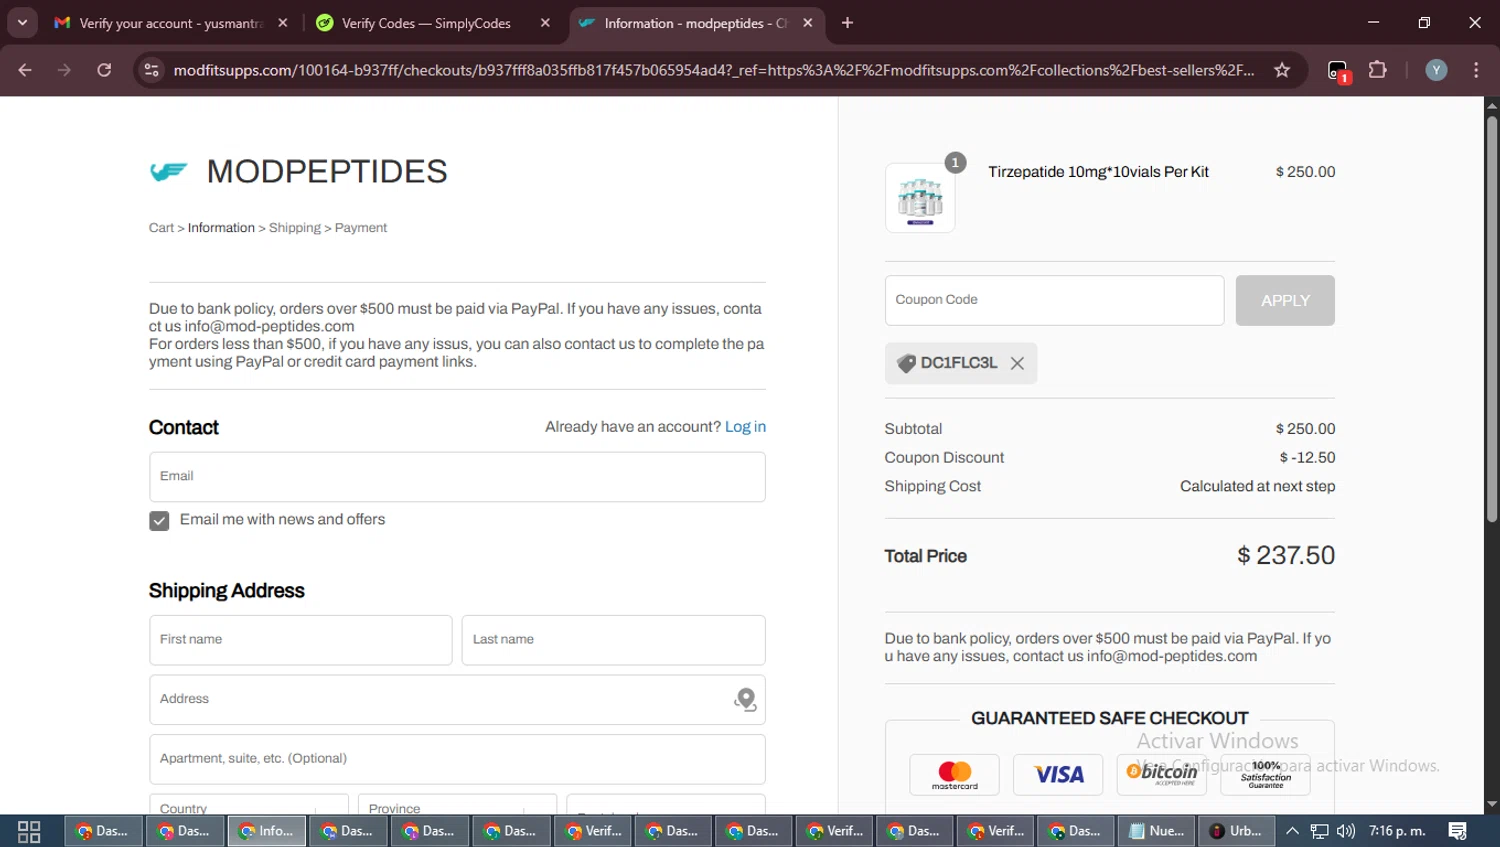
Task: Close the Verify Codes SimplyCodes tab
Action: (545, 22)
